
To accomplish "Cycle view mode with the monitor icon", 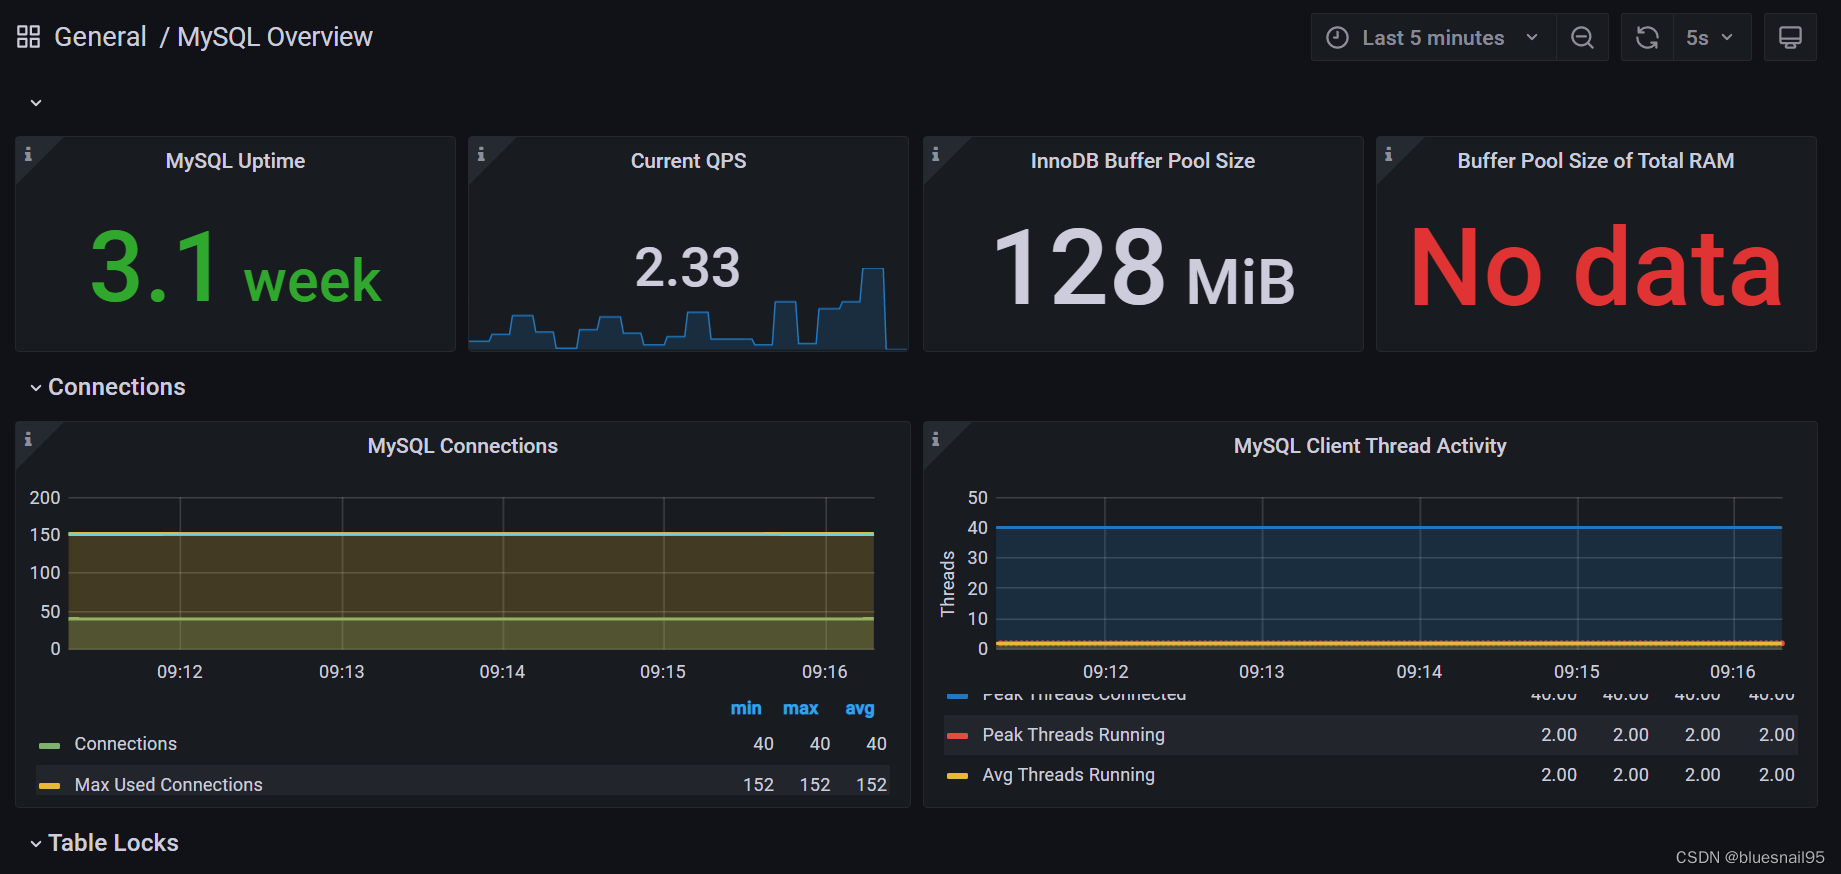I will pos(1790,37).
